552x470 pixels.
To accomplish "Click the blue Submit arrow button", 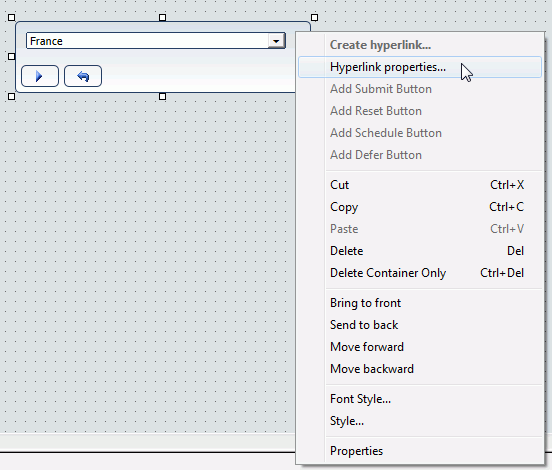I will pyautogui.click(x=40, y=76).
